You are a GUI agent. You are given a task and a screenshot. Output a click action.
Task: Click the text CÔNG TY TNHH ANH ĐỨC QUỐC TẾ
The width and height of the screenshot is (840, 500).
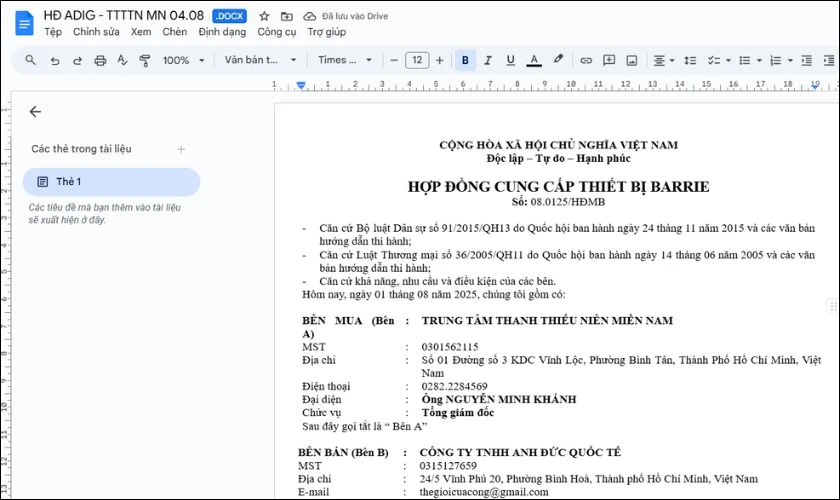click(520, 452)
